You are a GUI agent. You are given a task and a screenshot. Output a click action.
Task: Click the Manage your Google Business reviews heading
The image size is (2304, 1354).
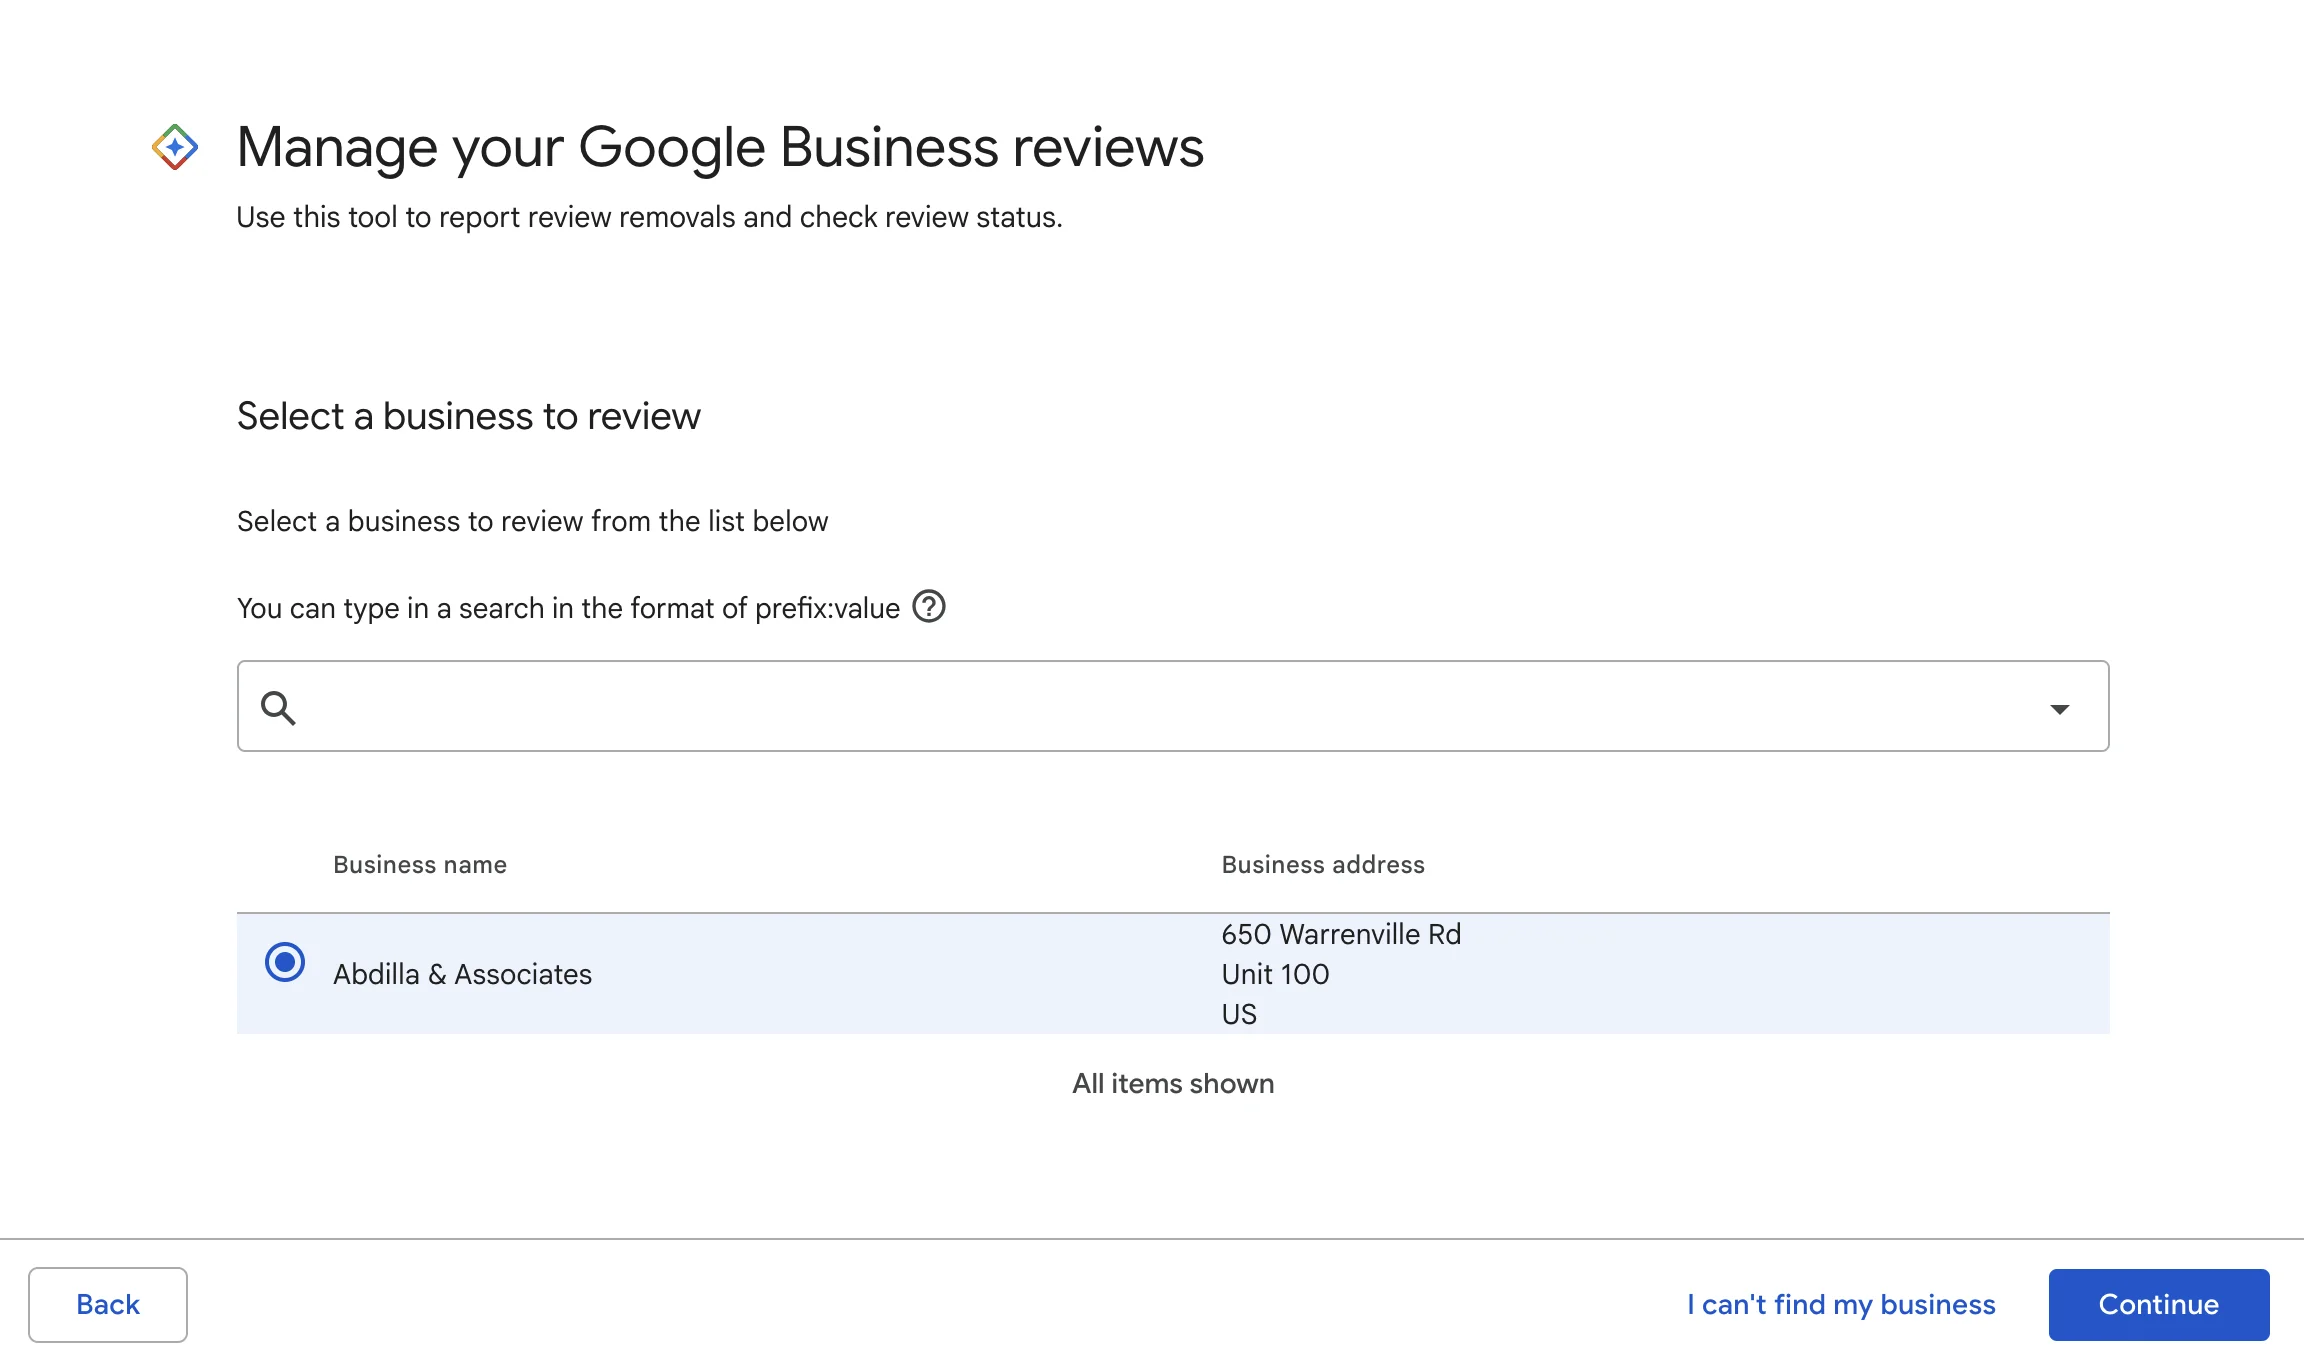click(x=720, y=147)
